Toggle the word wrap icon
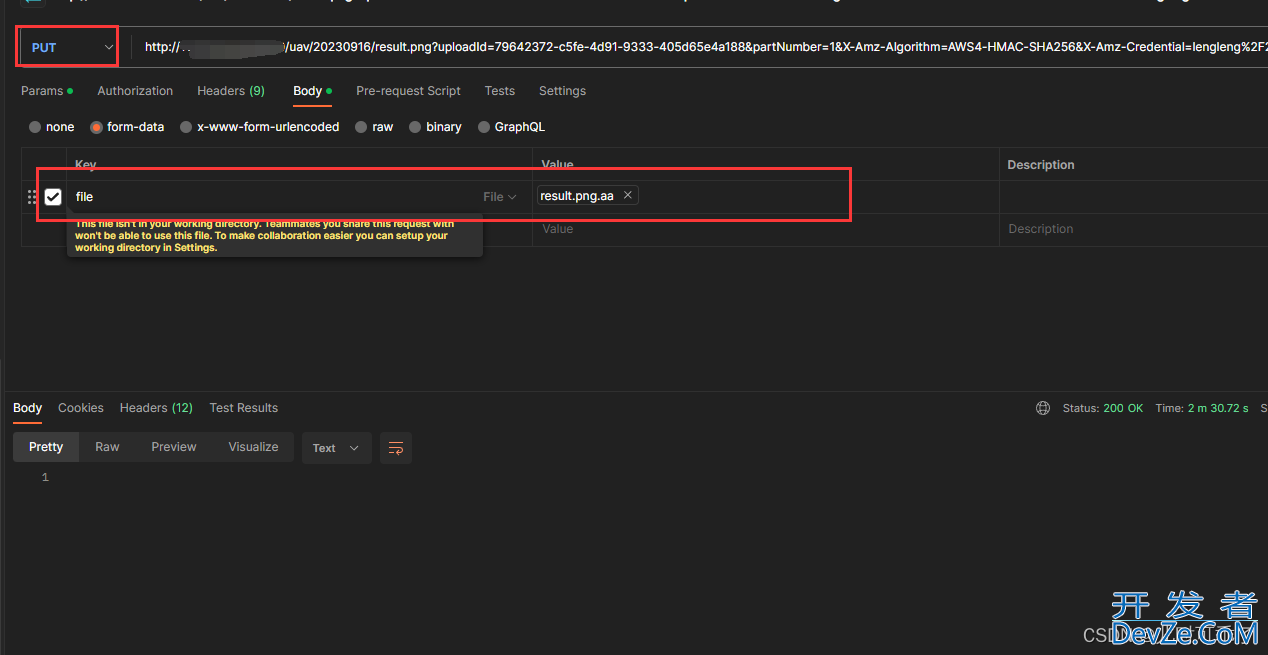 click(x=396, y=448)
